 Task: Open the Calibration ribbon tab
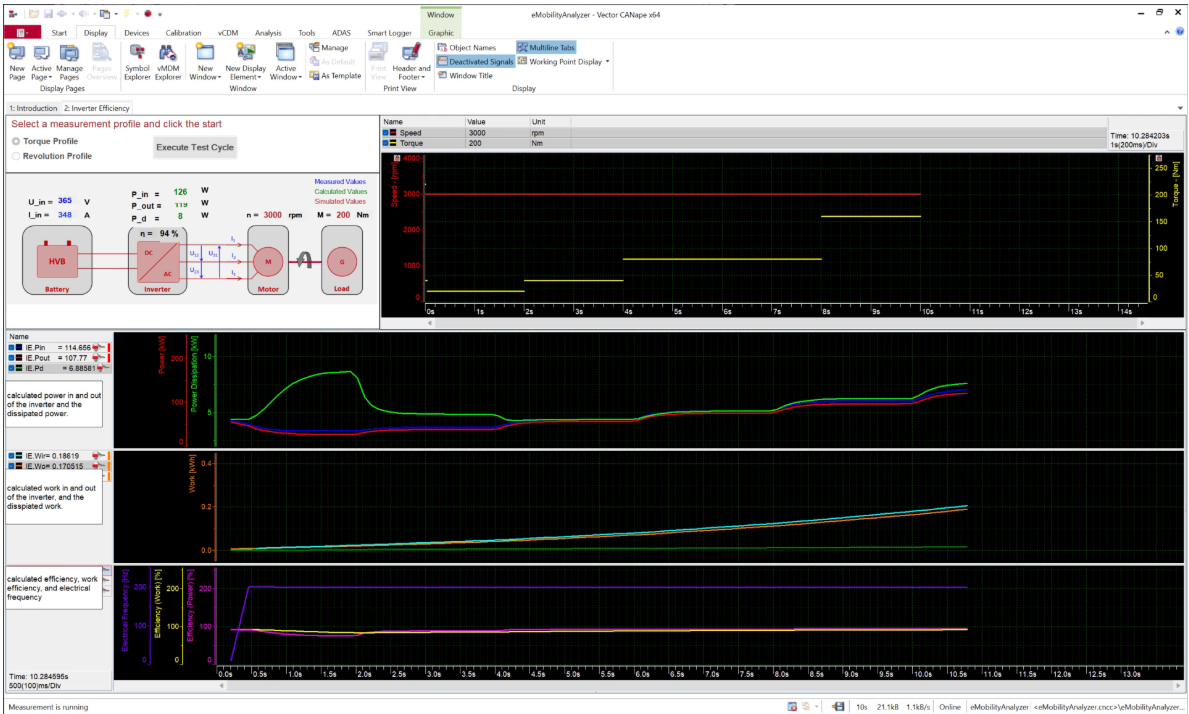click(183, 32)
